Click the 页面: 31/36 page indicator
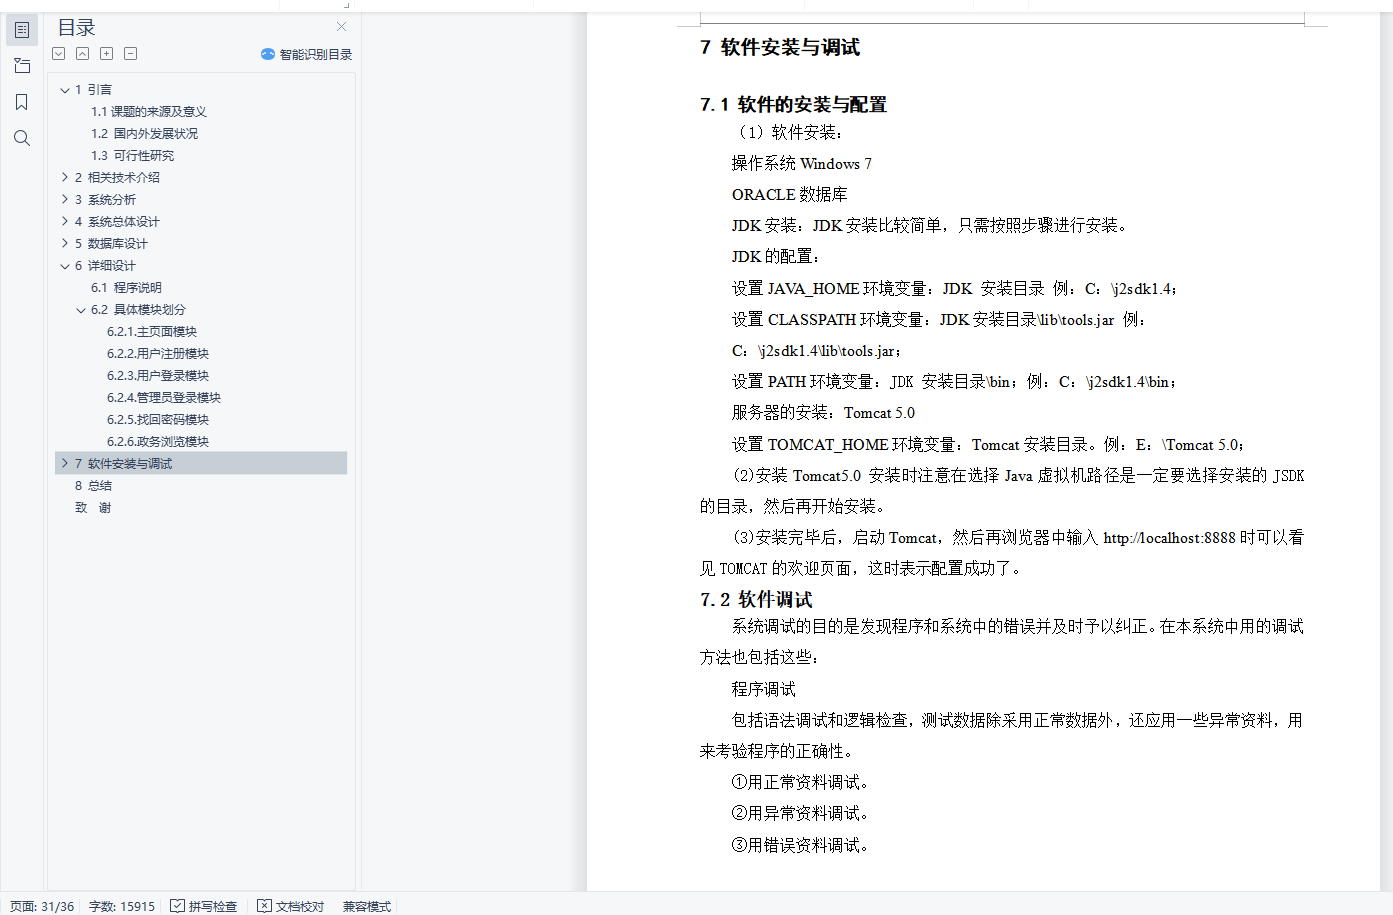This screenshot has height=915, width=1393. click(x=42, y=906)
